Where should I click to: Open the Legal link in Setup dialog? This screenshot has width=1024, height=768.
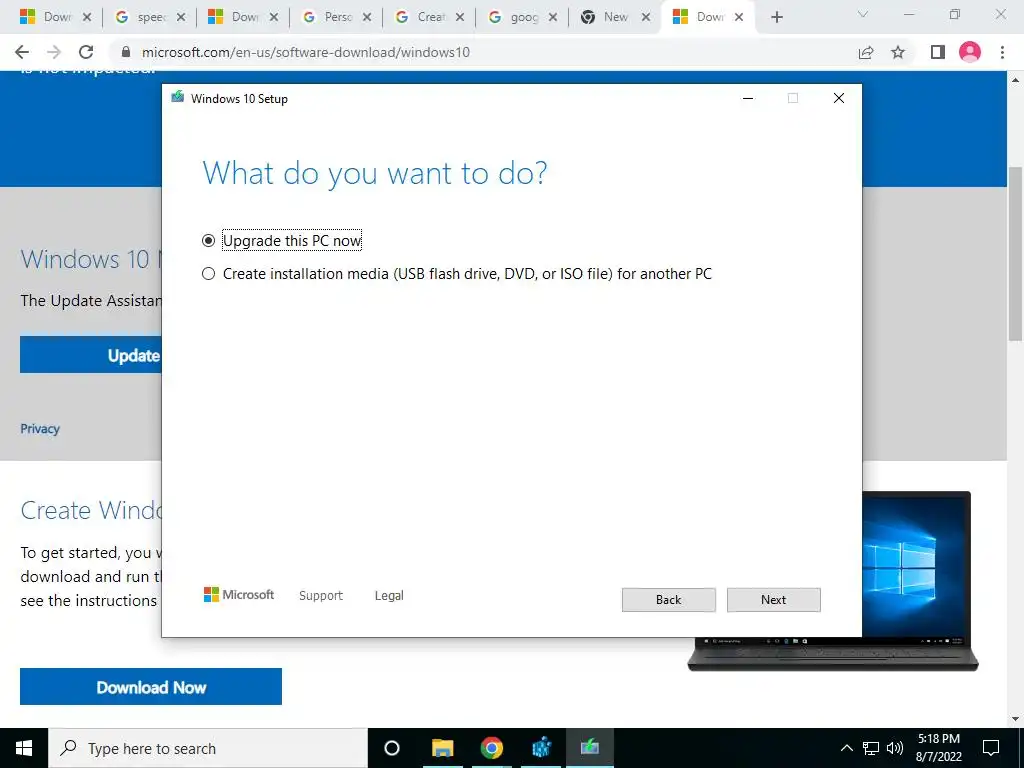pos(389,596)
